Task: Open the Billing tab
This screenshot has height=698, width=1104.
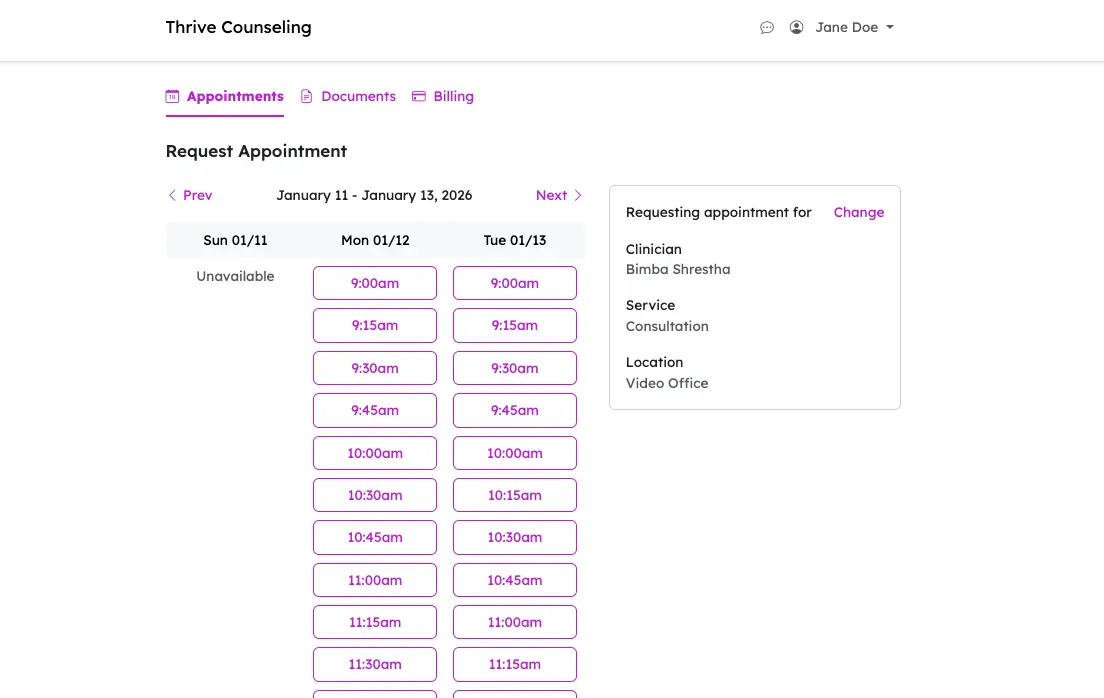Action: pyautogui.click(x=453, y=97)
